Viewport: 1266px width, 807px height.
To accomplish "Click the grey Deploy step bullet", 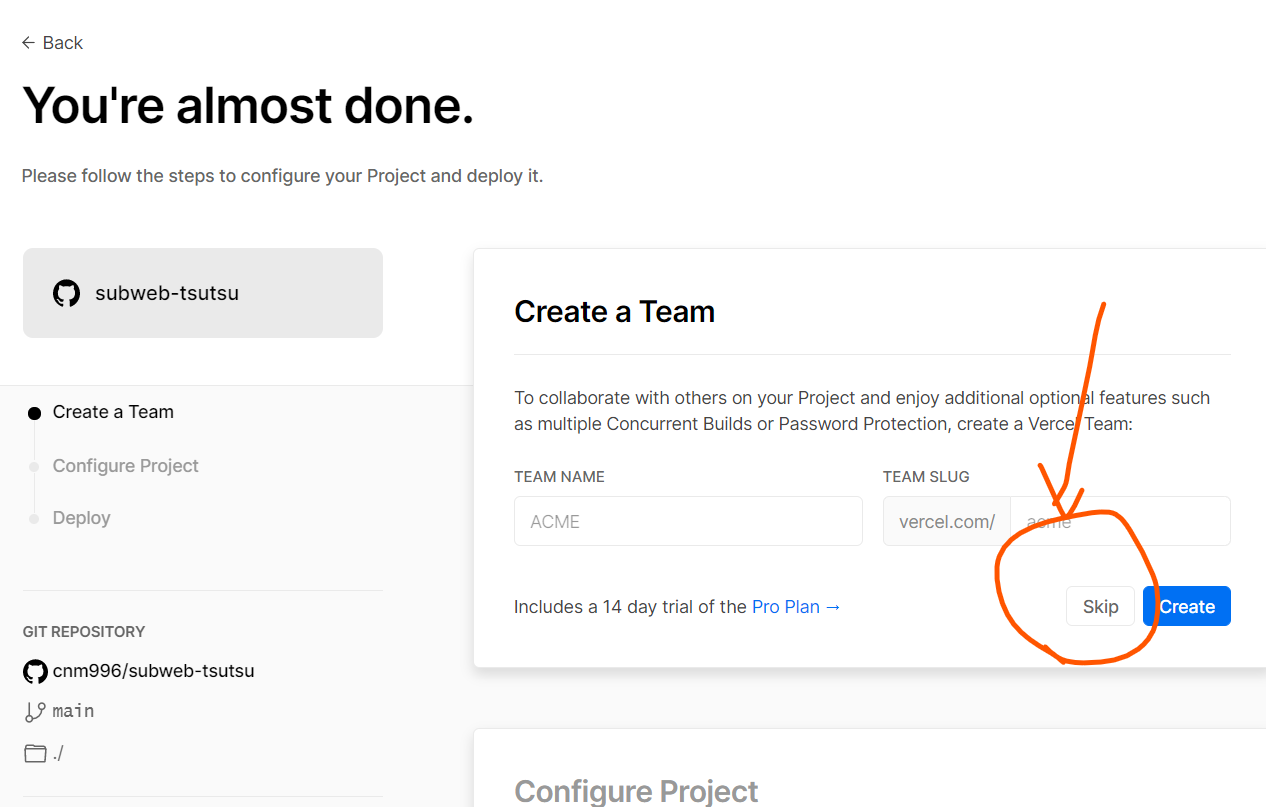I will click(x=34, y=519).
